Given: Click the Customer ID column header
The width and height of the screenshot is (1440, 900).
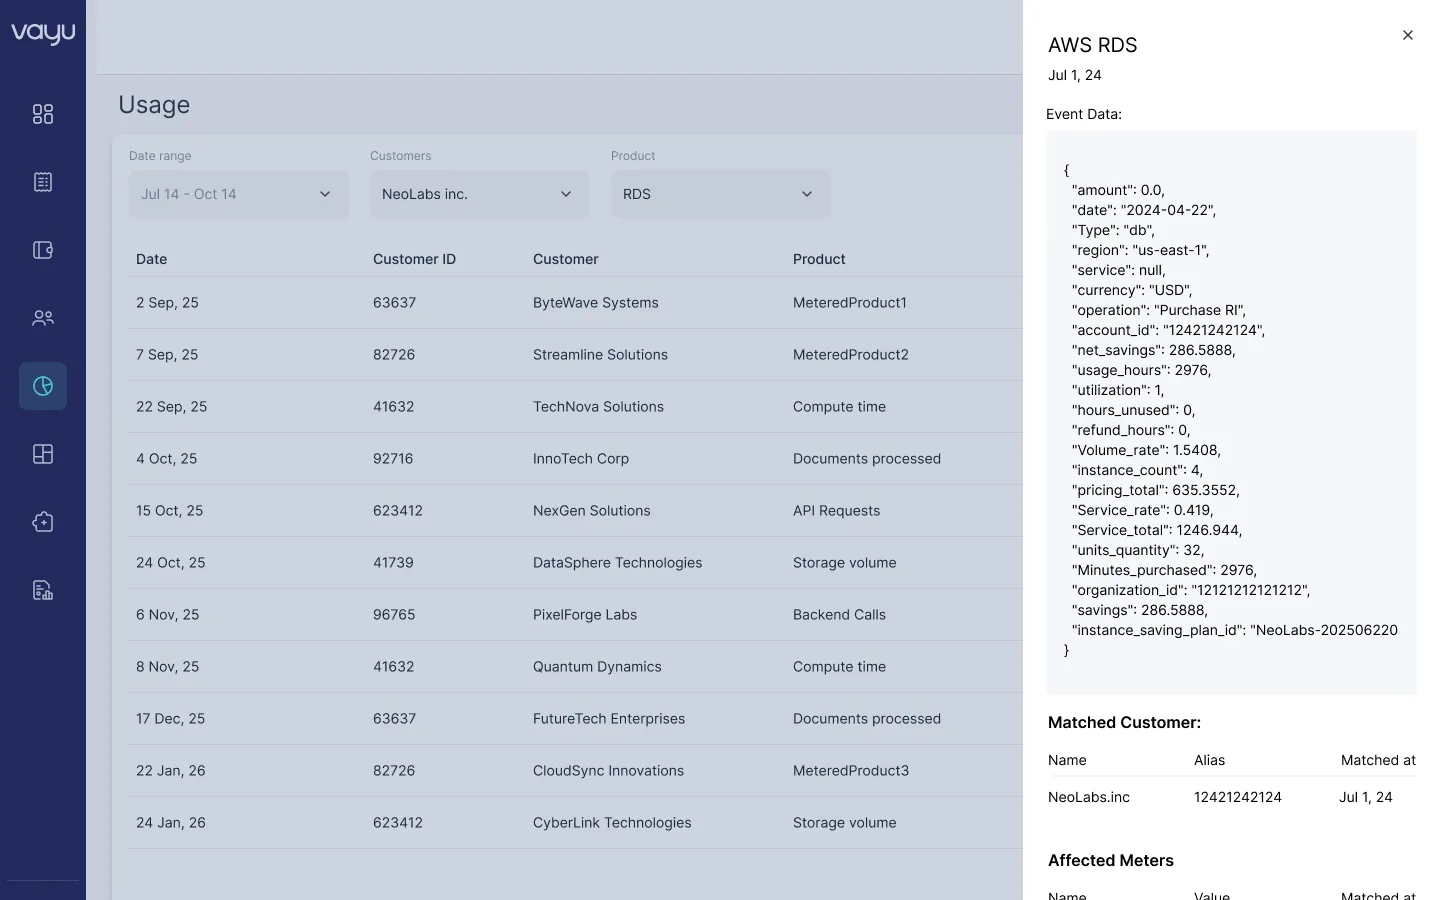Looking at the screenshot, I should click(x=414, y=259).
